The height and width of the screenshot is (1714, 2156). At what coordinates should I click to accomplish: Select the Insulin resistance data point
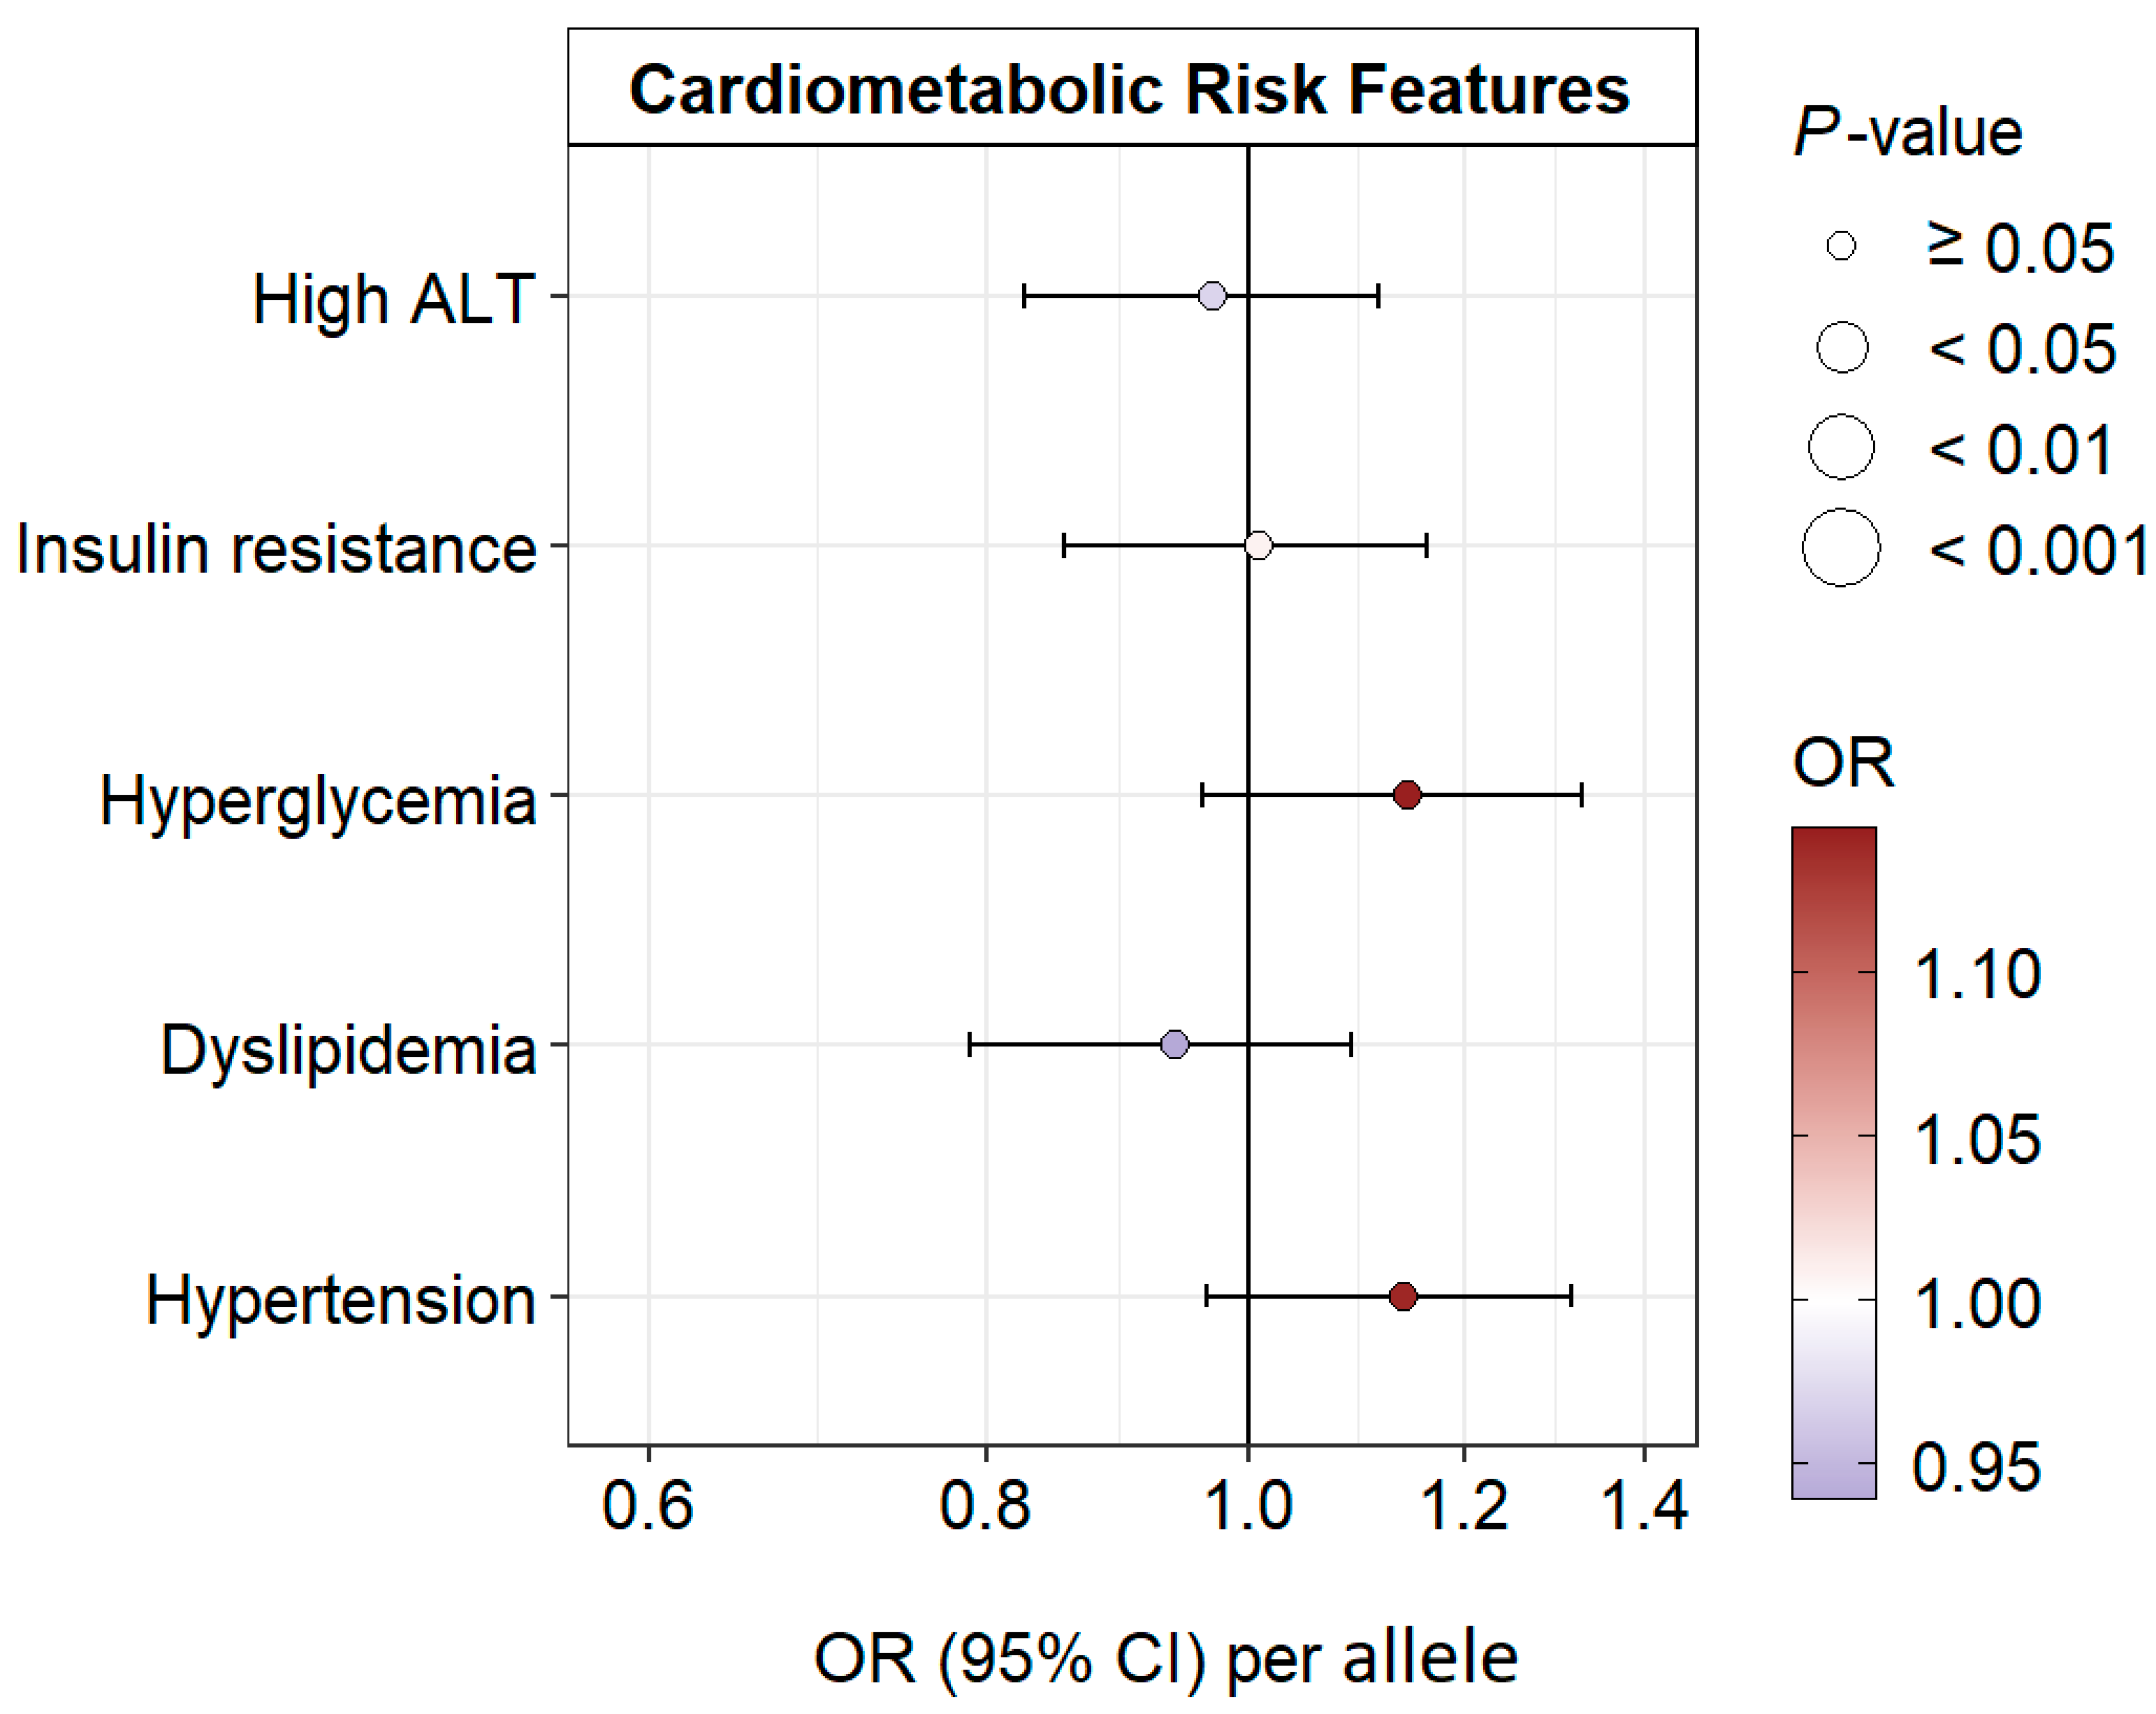click(1259, 546)
